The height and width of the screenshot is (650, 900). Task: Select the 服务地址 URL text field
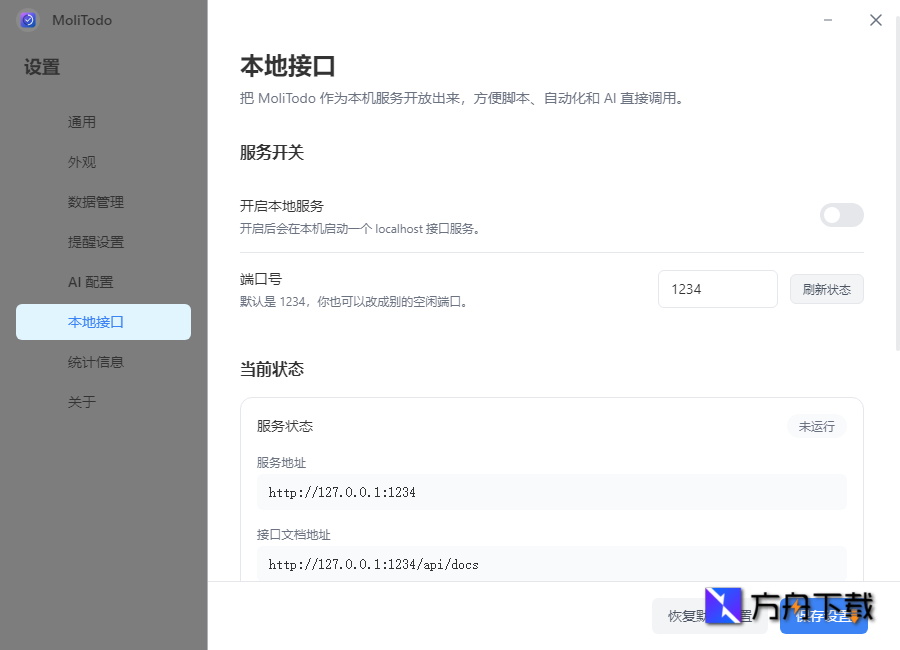pyautogui.click(x=551, y=491)
